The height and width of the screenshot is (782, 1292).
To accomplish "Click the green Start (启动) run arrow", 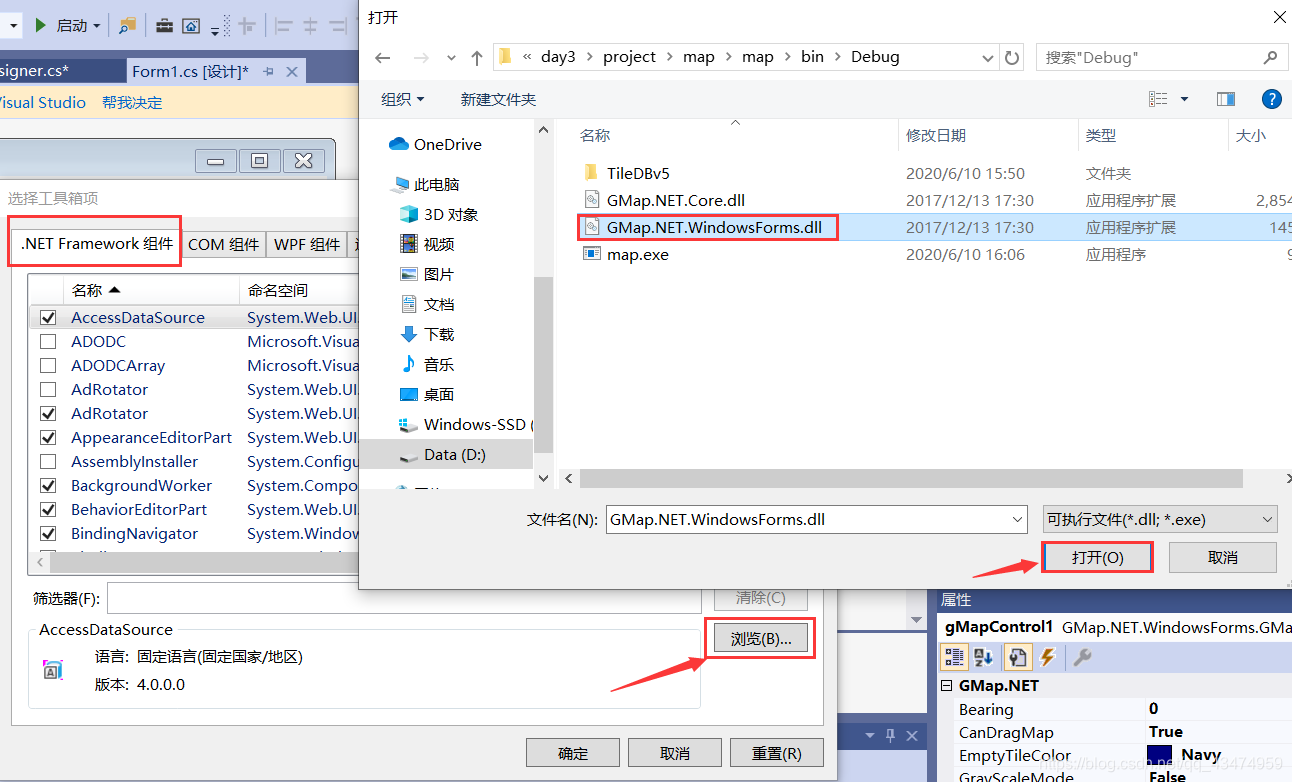I will (41, 25).
